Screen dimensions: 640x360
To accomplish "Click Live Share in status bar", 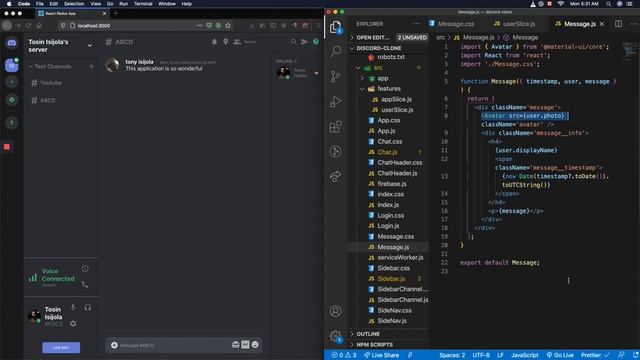I will click(381, 355).
